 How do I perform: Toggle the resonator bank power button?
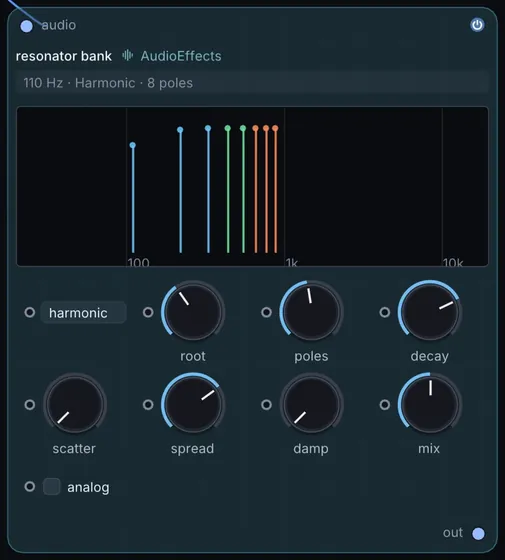pos(477,25)
